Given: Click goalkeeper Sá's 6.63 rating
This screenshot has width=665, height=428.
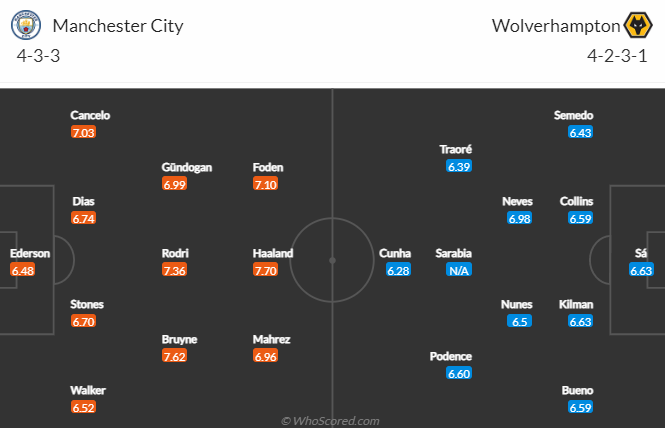Looking at the screenshot, I should pyautogui.click(x=641, y=270).
